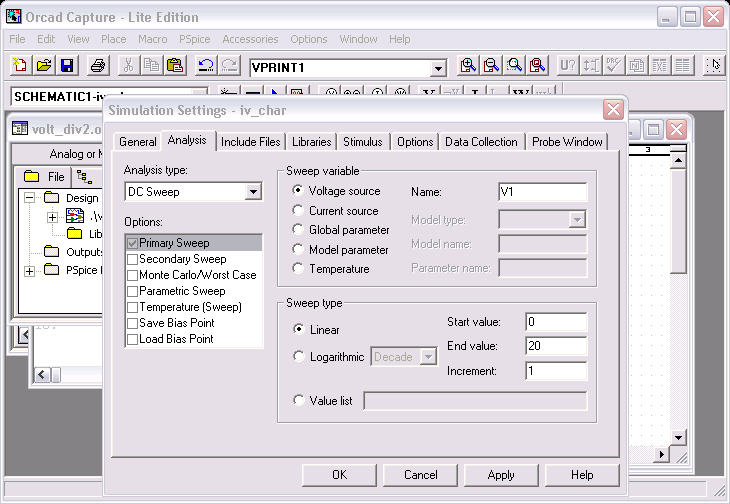730x504 pixels.
Task: Check the Temperature (Sweep) option
Action: 132,307
